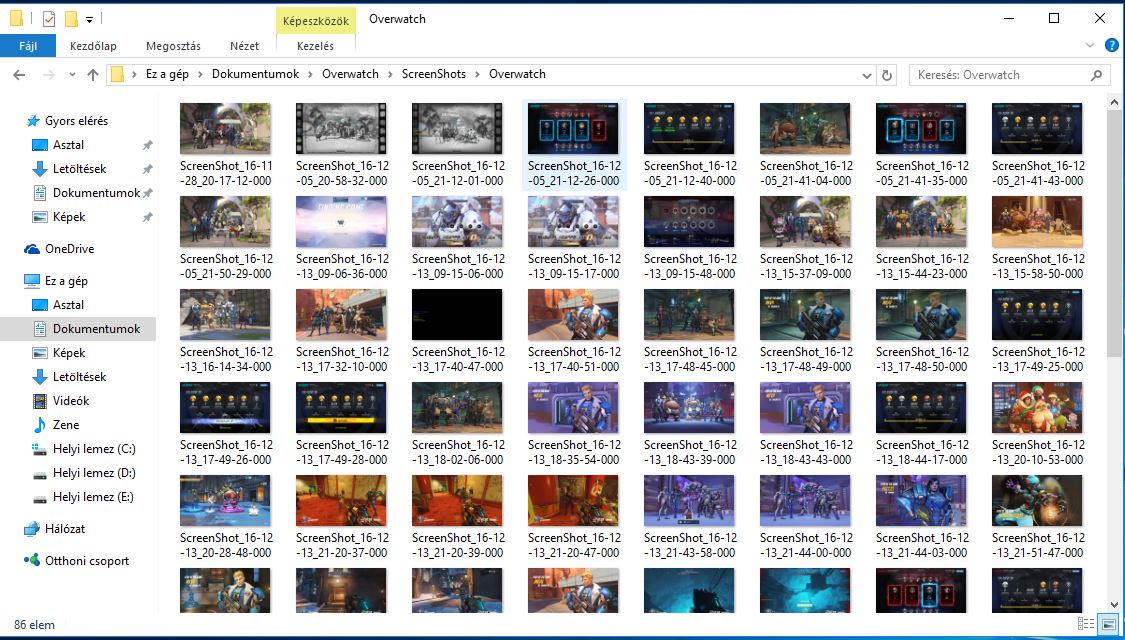Click the vertical scrollbar down arrow

click(x=1114, y=606)
